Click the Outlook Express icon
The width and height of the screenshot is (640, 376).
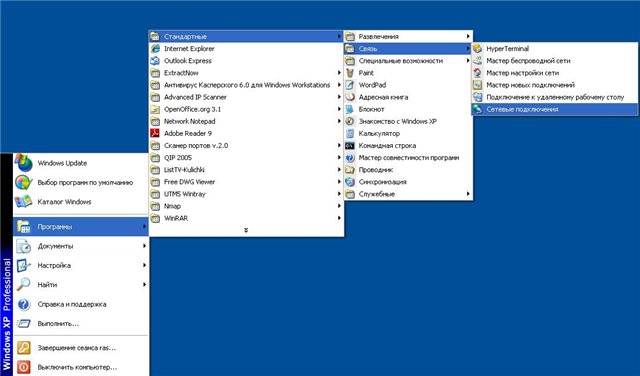click(155, 61)
